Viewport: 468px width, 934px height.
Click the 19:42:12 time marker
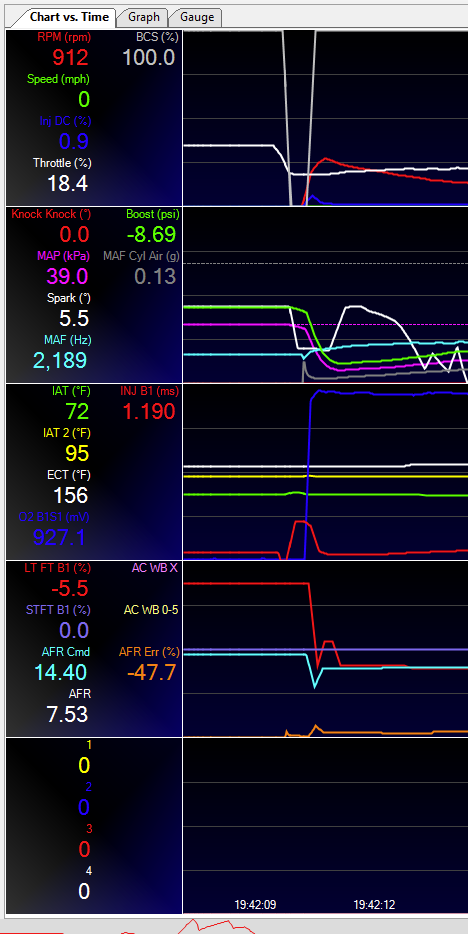point(374,905)
